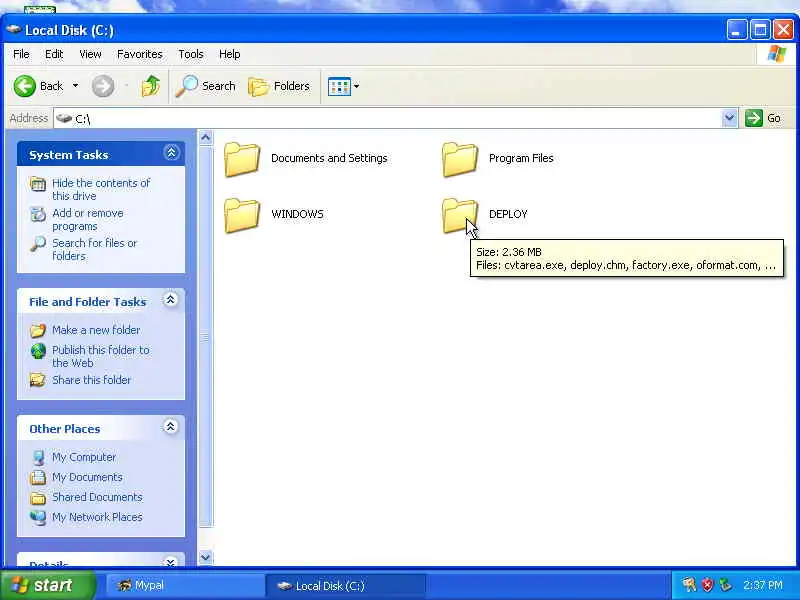
Task: Click the Go button
Action: [x=763, y=118]
